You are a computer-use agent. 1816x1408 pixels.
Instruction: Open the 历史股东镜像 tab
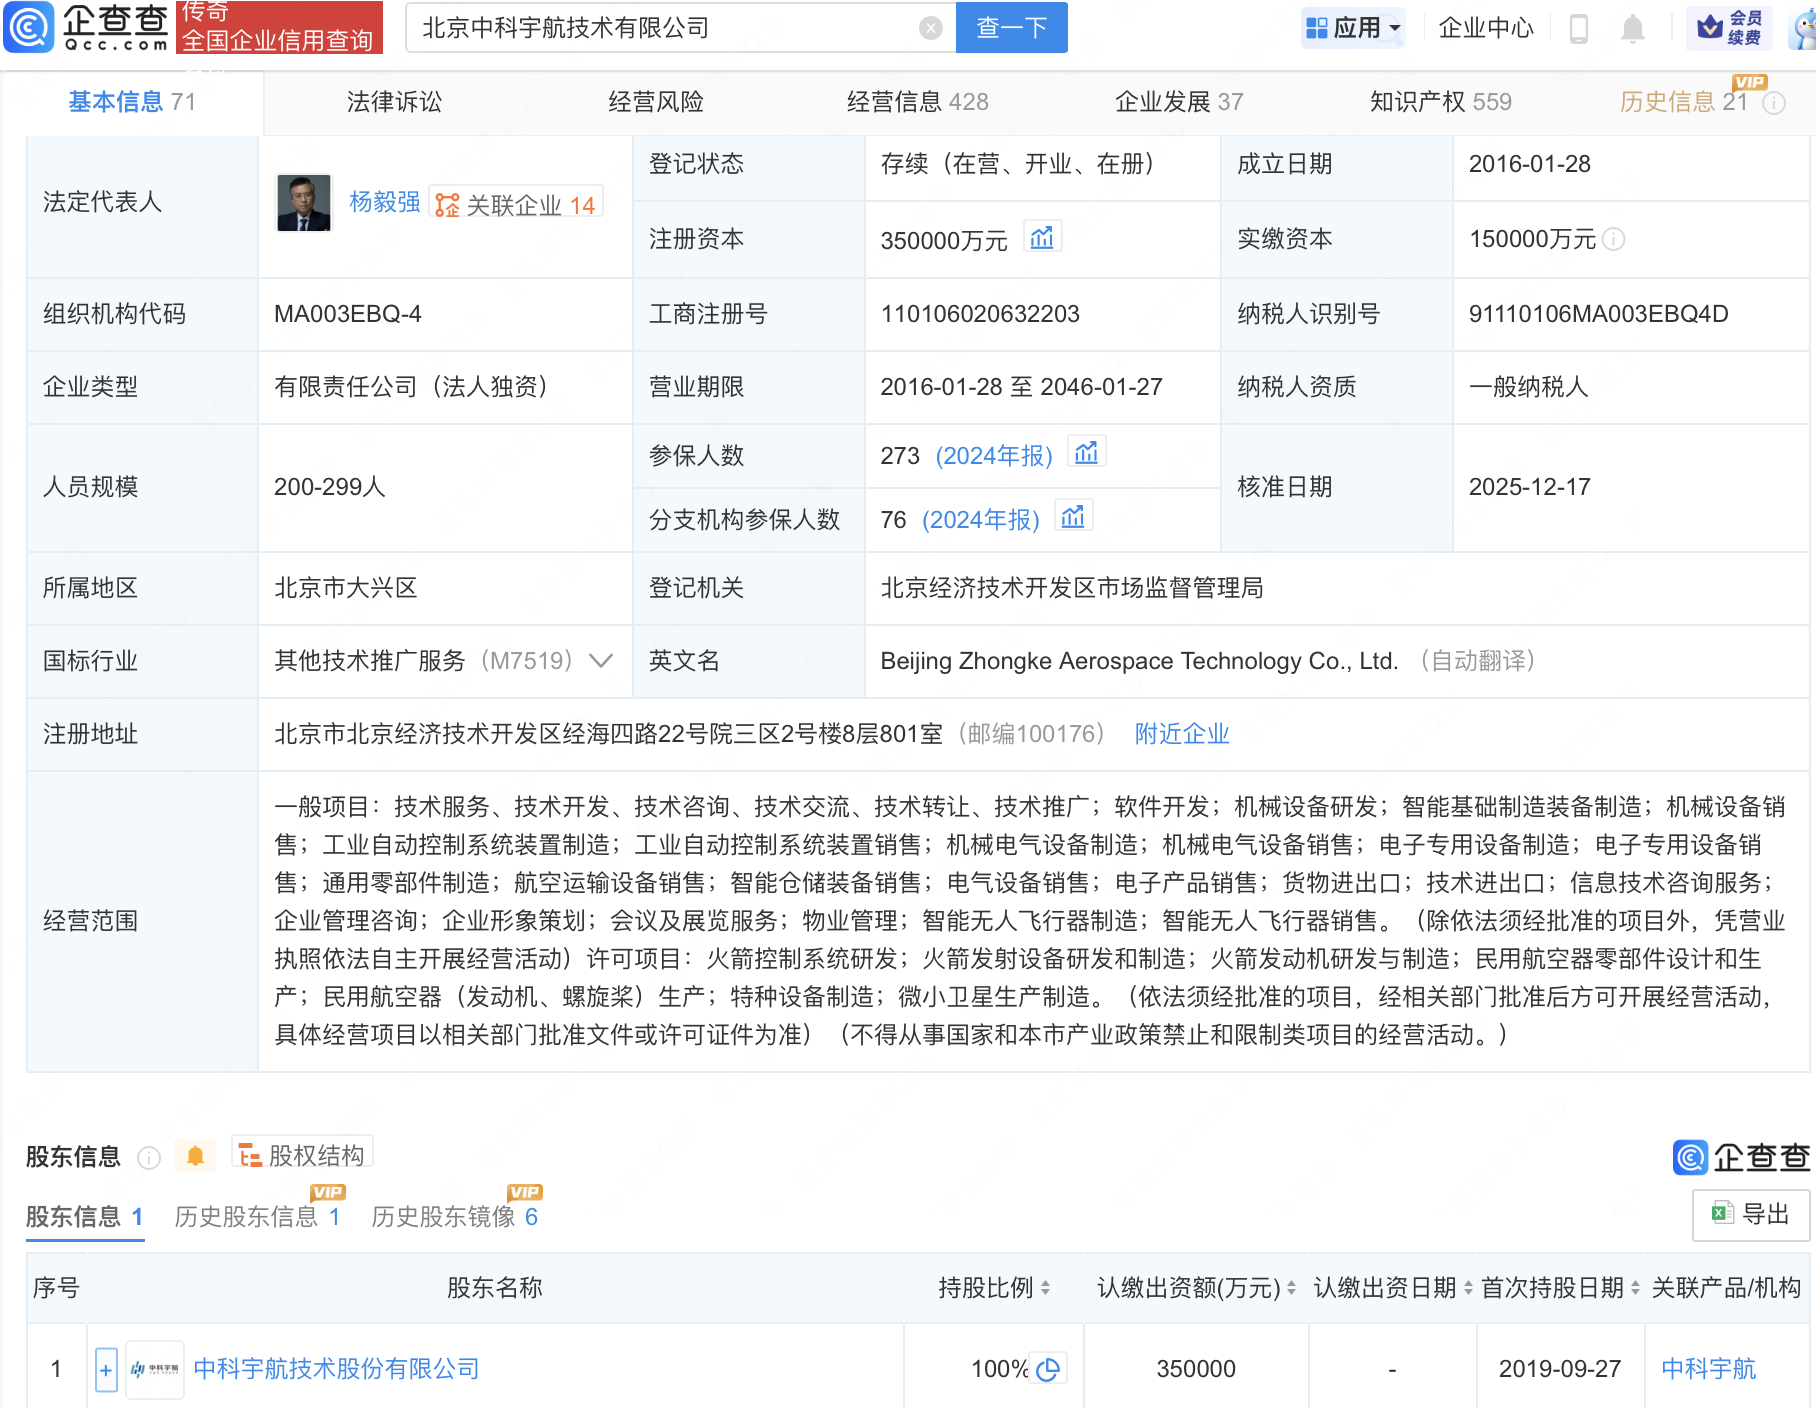pyautogui.click(x=454, y=1217)
